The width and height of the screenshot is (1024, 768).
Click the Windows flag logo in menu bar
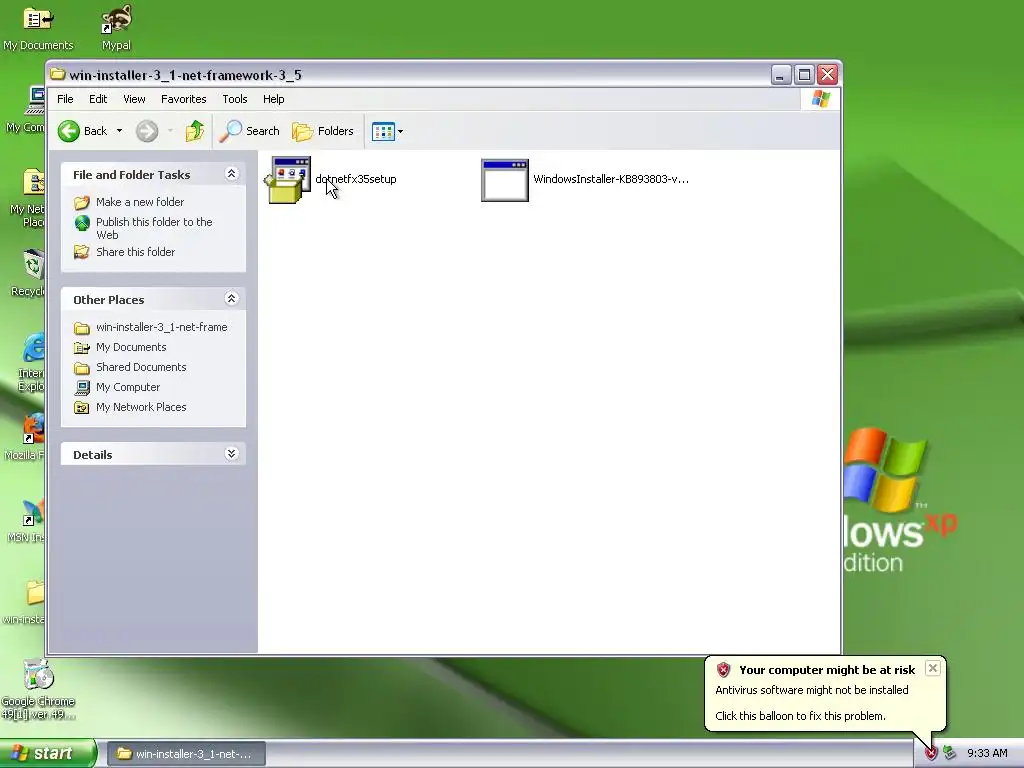[820, 99]
